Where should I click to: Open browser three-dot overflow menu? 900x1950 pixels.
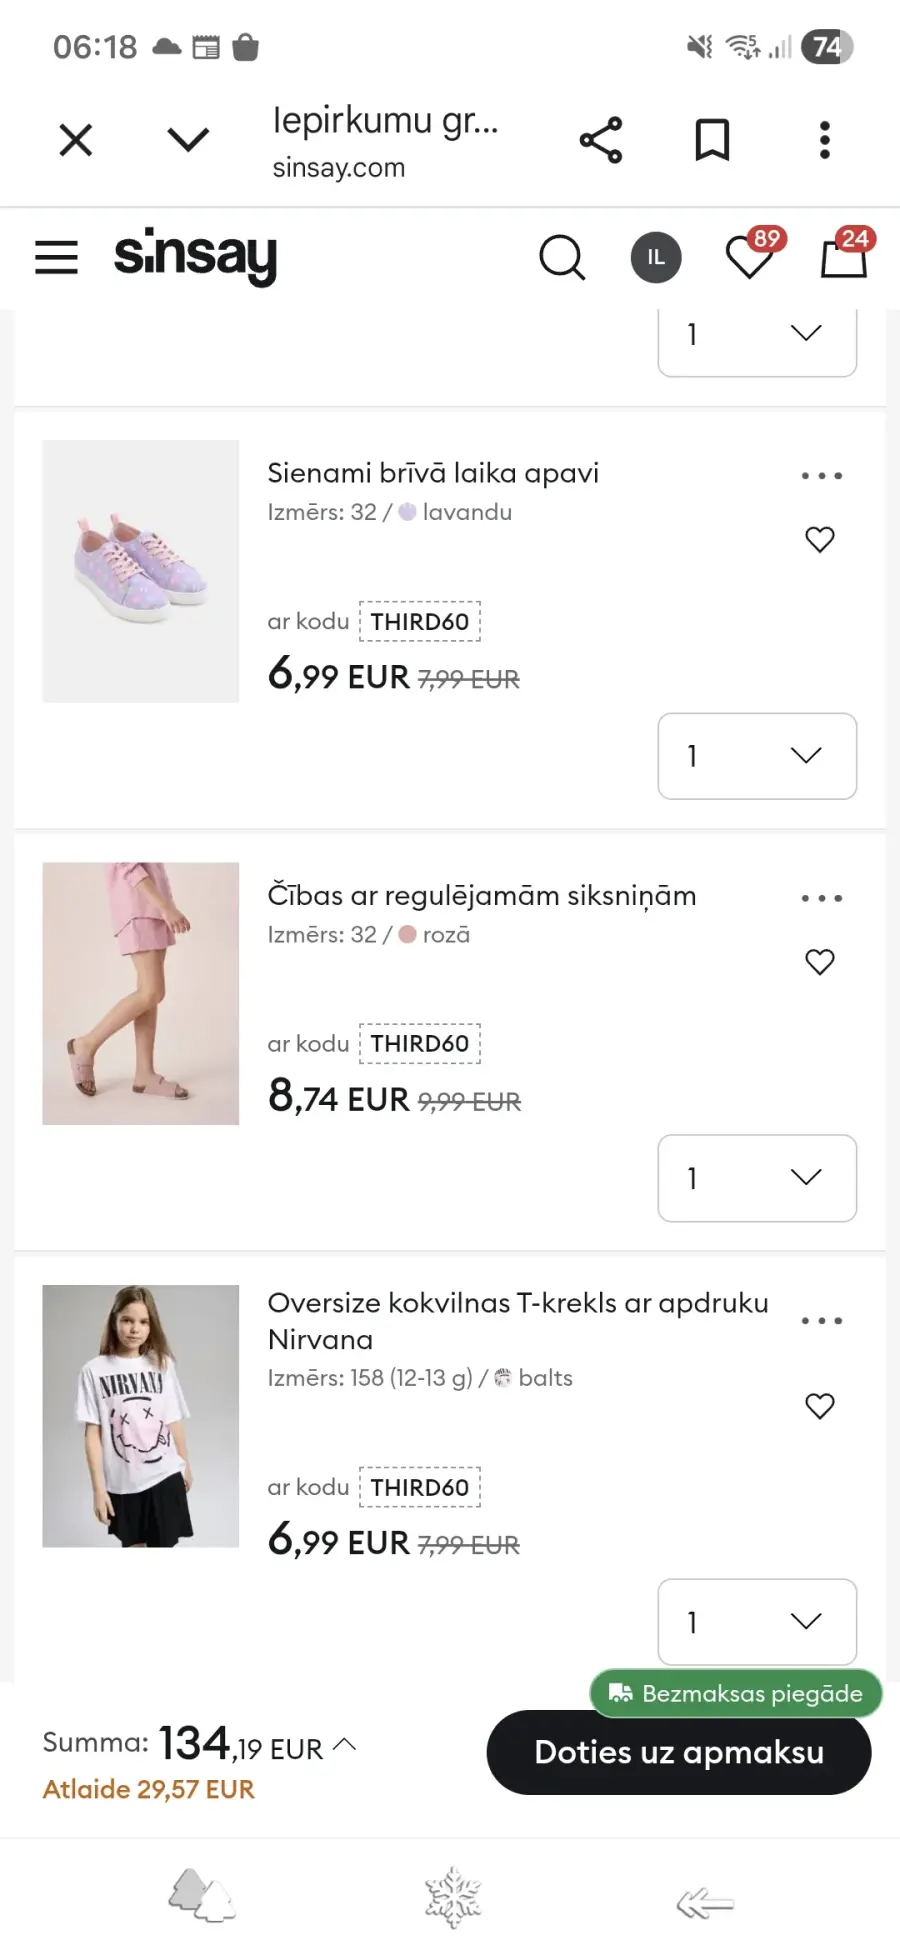click(x=824, y=140)
